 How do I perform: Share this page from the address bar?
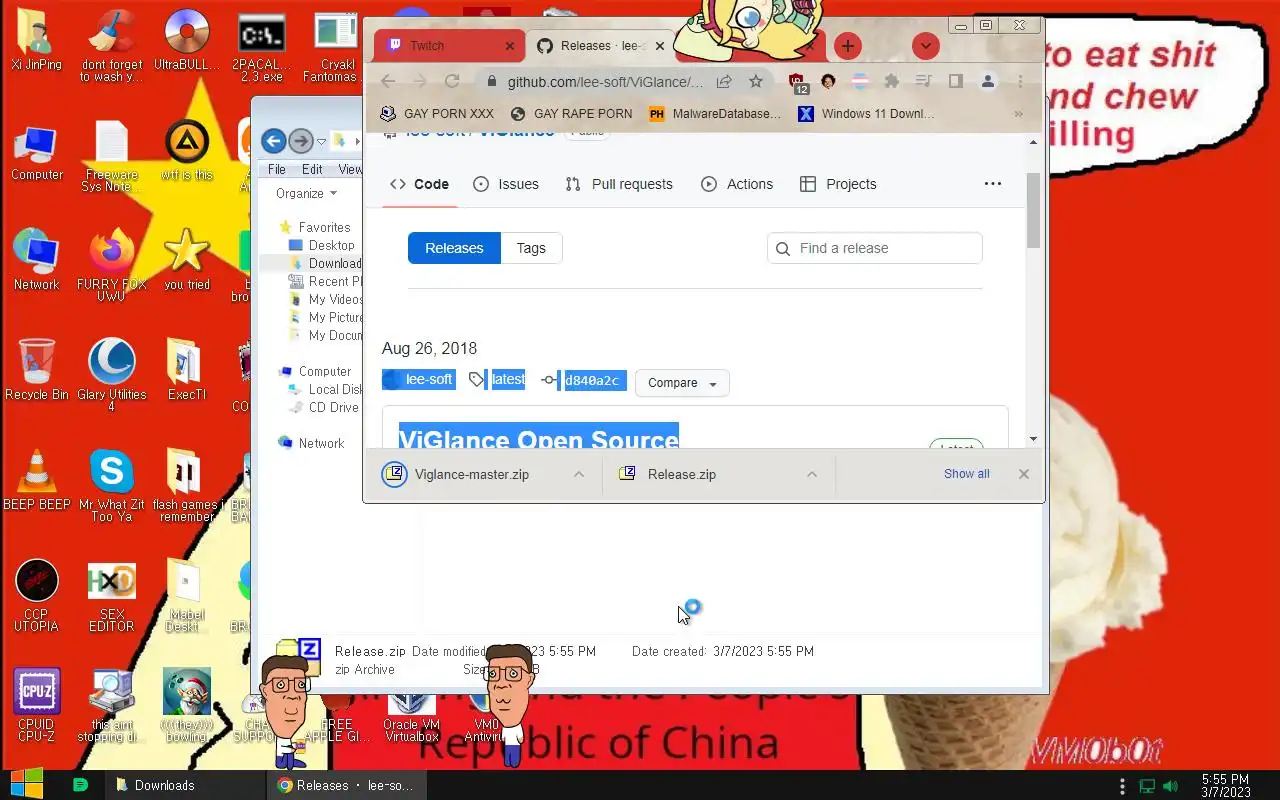pos(724,82)
